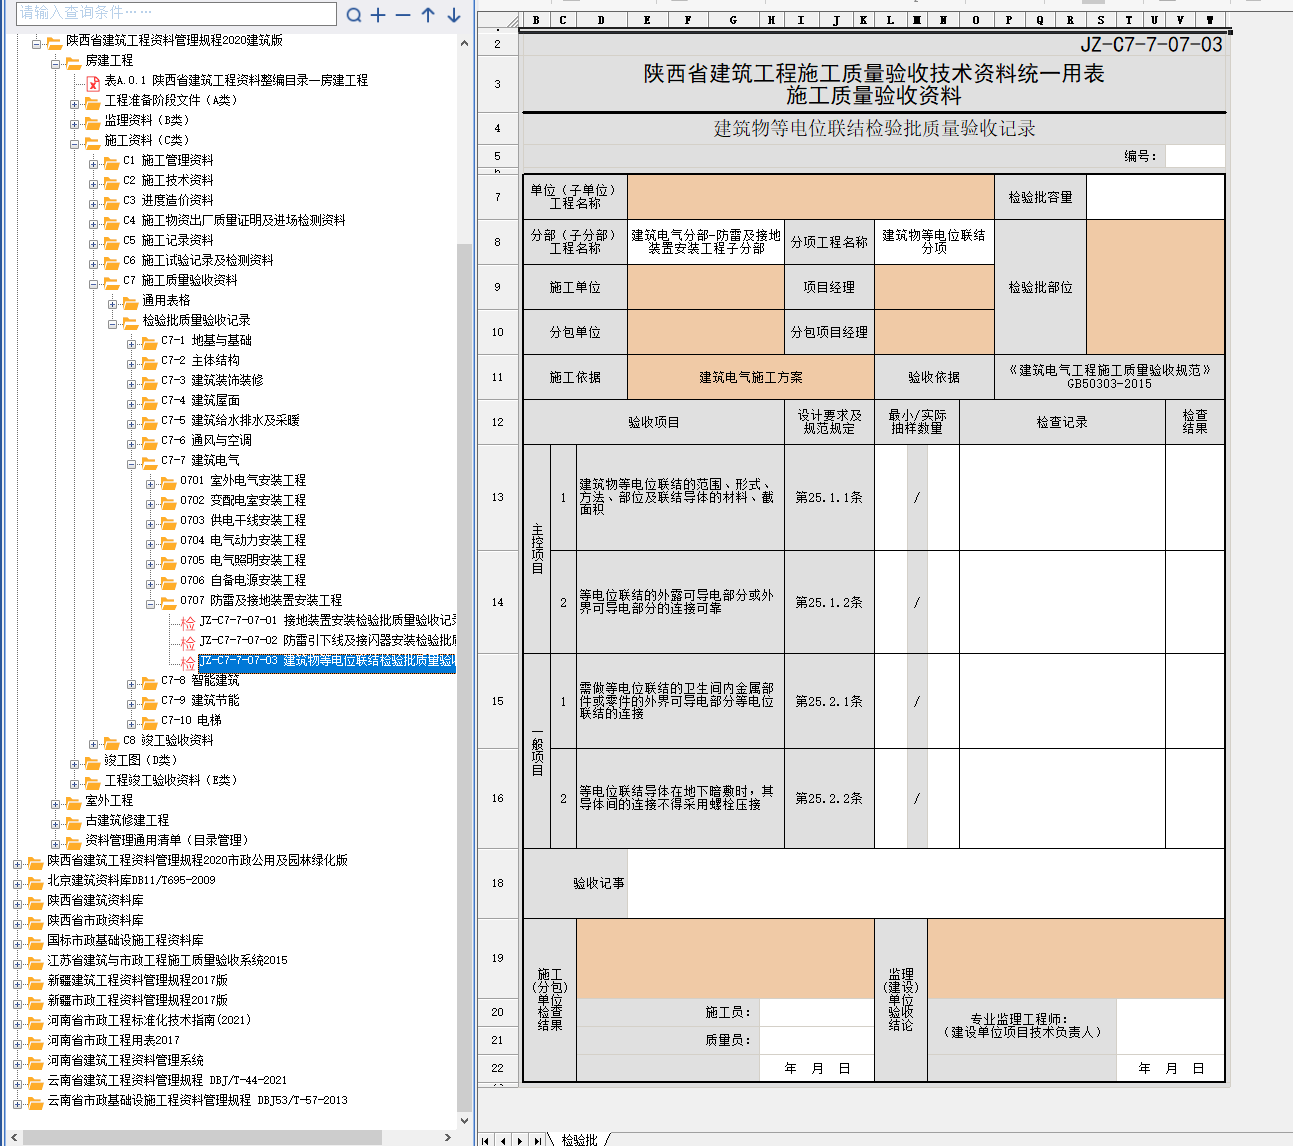The image size is (1293, 1146).
Task: Go to next sheet navigation arrow
Action: click(520, 1140)
